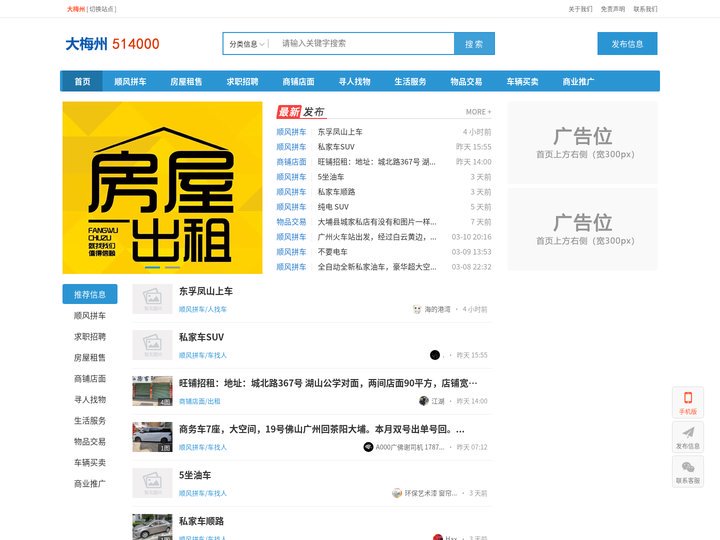Click the 发布信息 paper plane floating icon
Image resolution: width=720 pixels, height=540 pixels.
(687, 437)
